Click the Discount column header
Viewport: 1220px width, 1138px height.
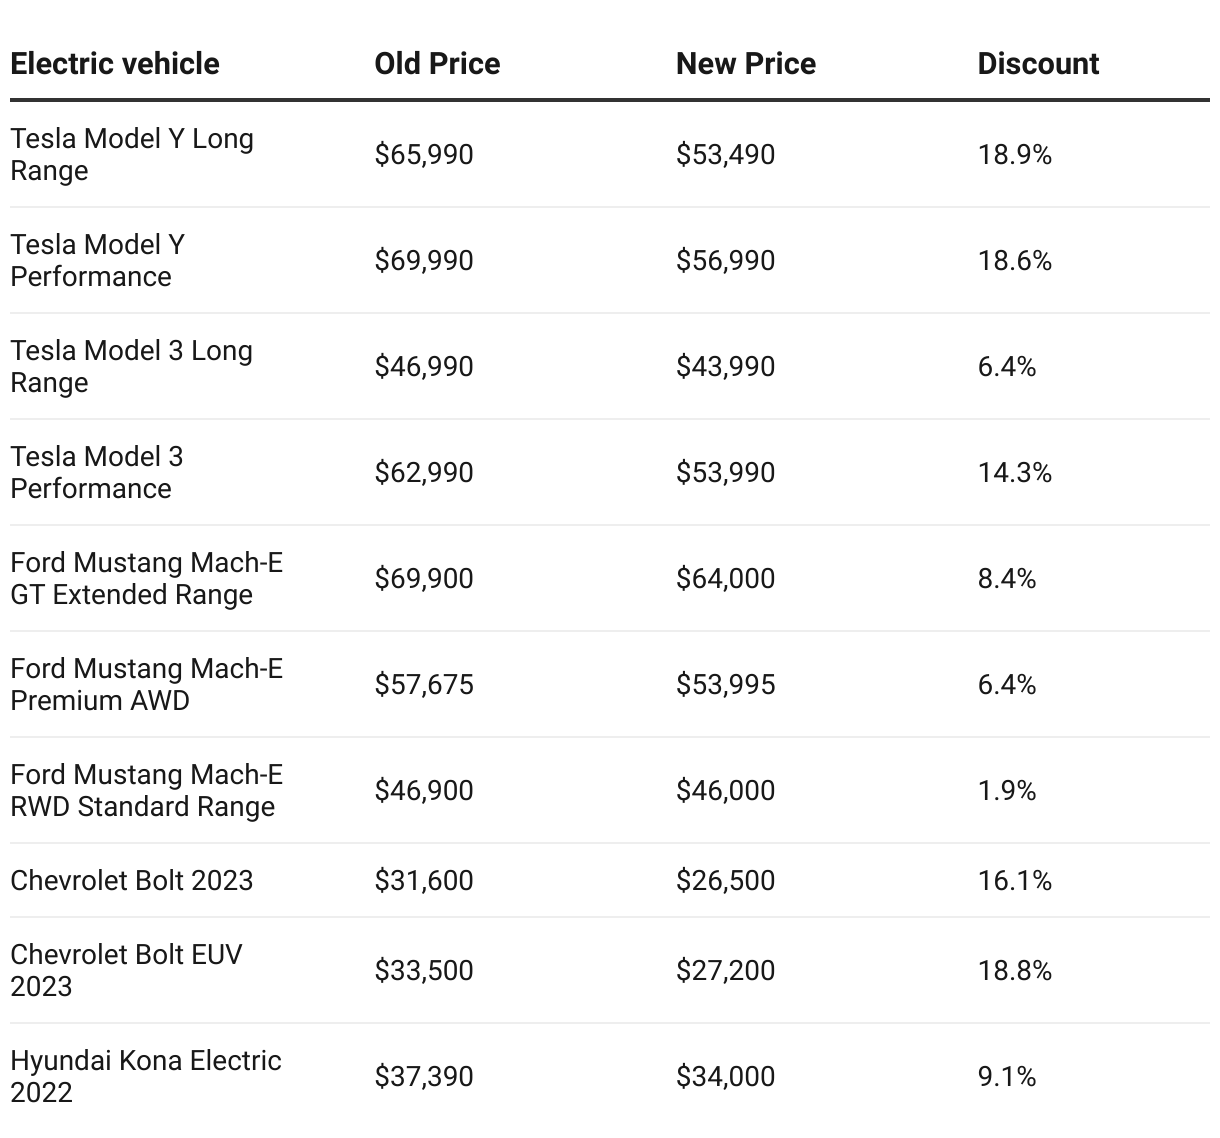pyautogui.click(x=1038, y=64)
